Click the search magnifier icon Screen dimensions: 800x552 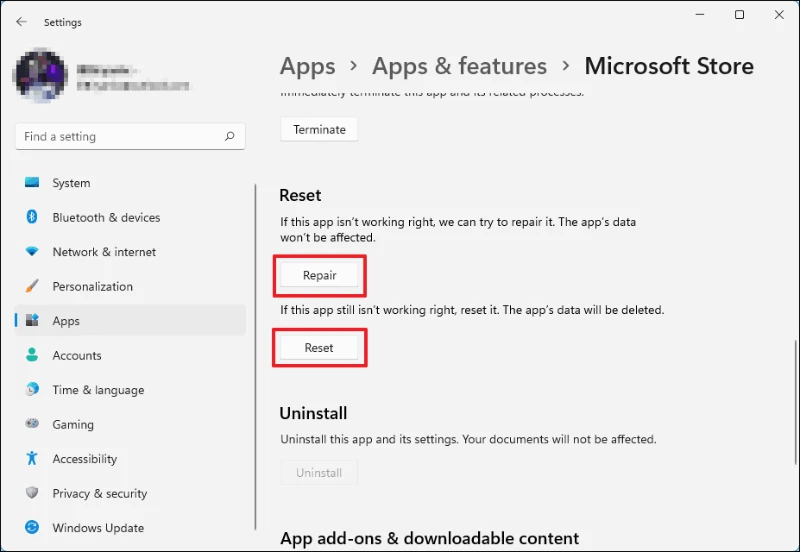(230, 136)
